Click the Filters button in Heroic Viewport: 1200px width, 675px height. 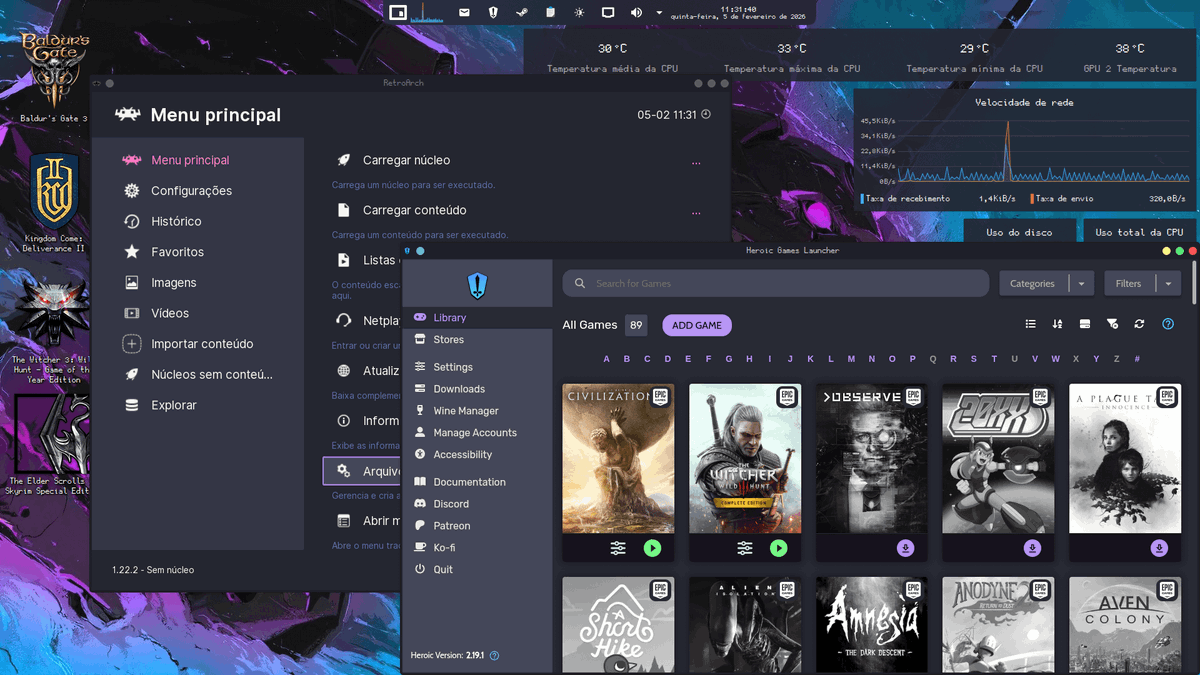pyautogui.click(x=1129, y=283)
